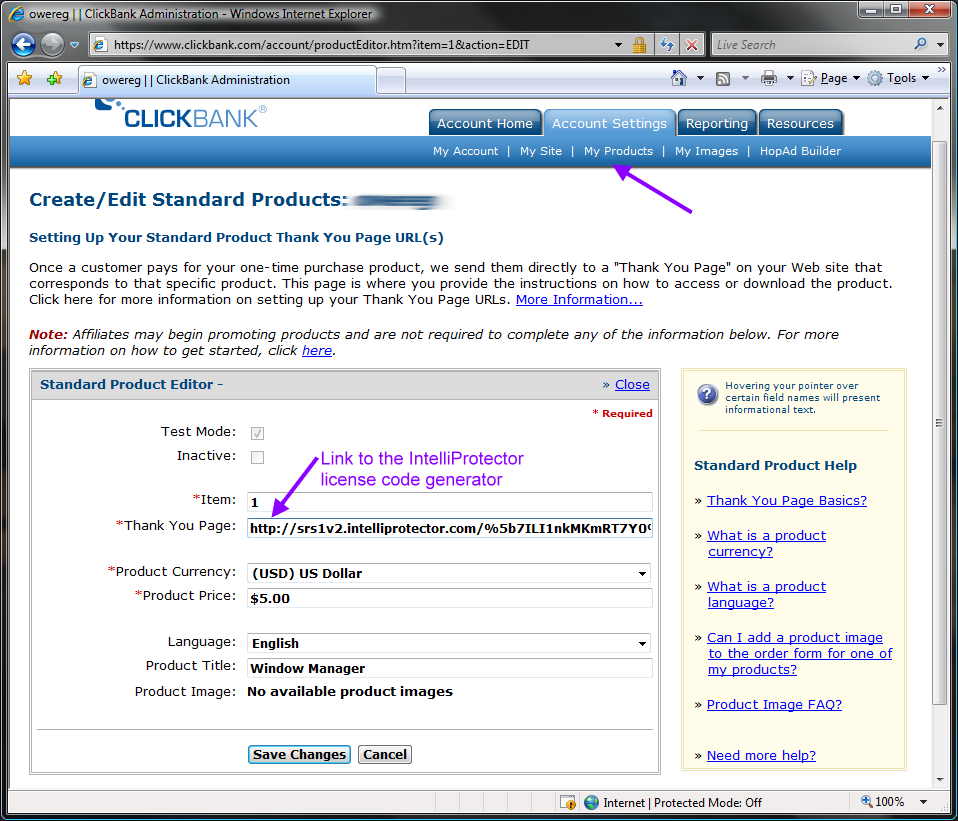Open the My Site submenu link

tap(541, 151)
